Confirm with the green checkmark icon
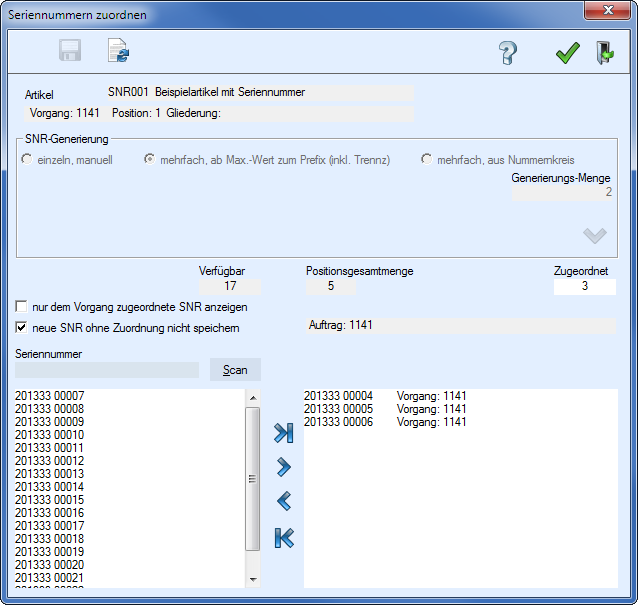 [x=568, y=53]
